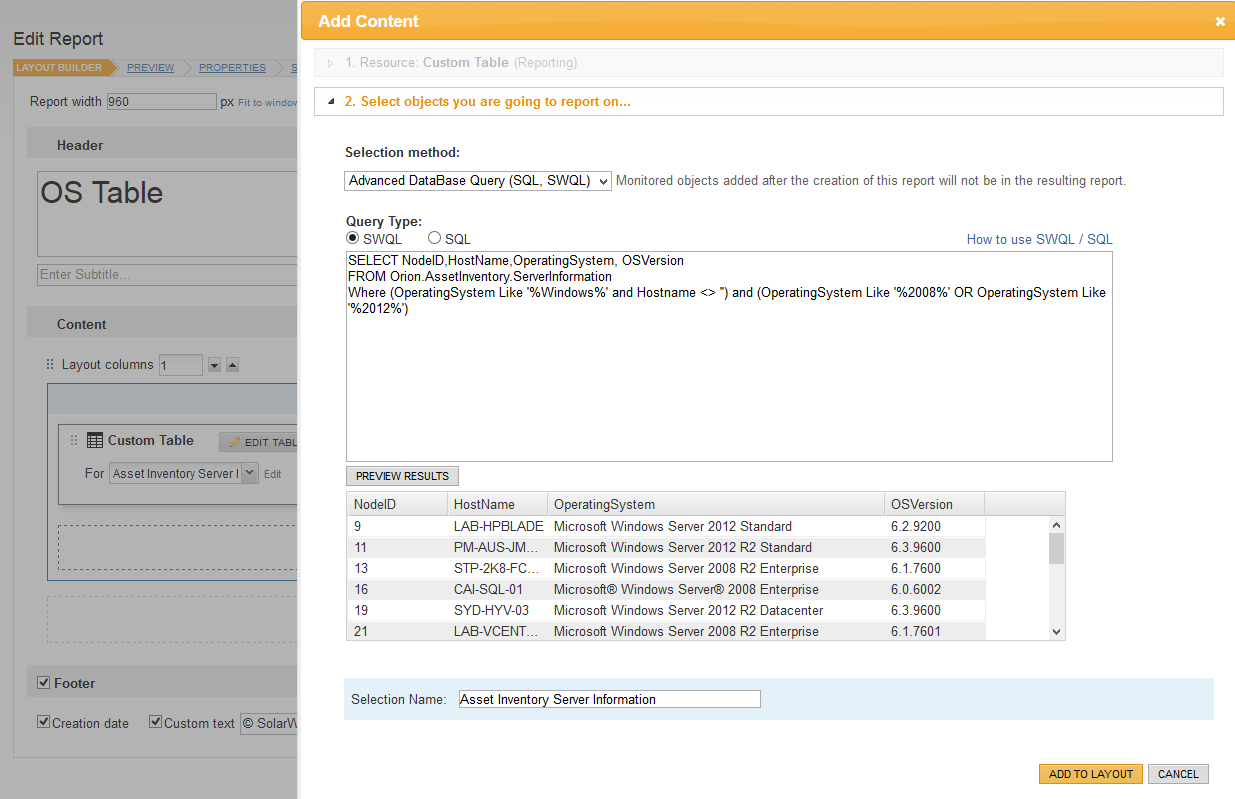Click the drag handle of Custom Table resource
Screen dimensions: 1235x799
[73, 440]
